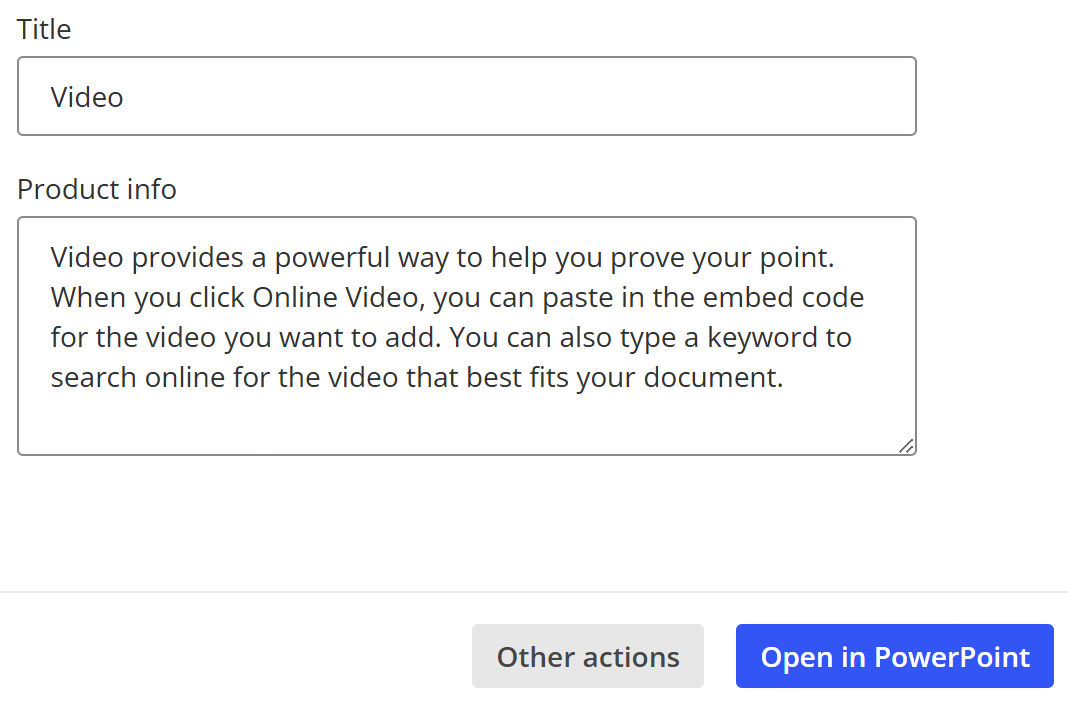Place cursor on the word powerful
The image size is (1068, 705).
tap(332, 257)
